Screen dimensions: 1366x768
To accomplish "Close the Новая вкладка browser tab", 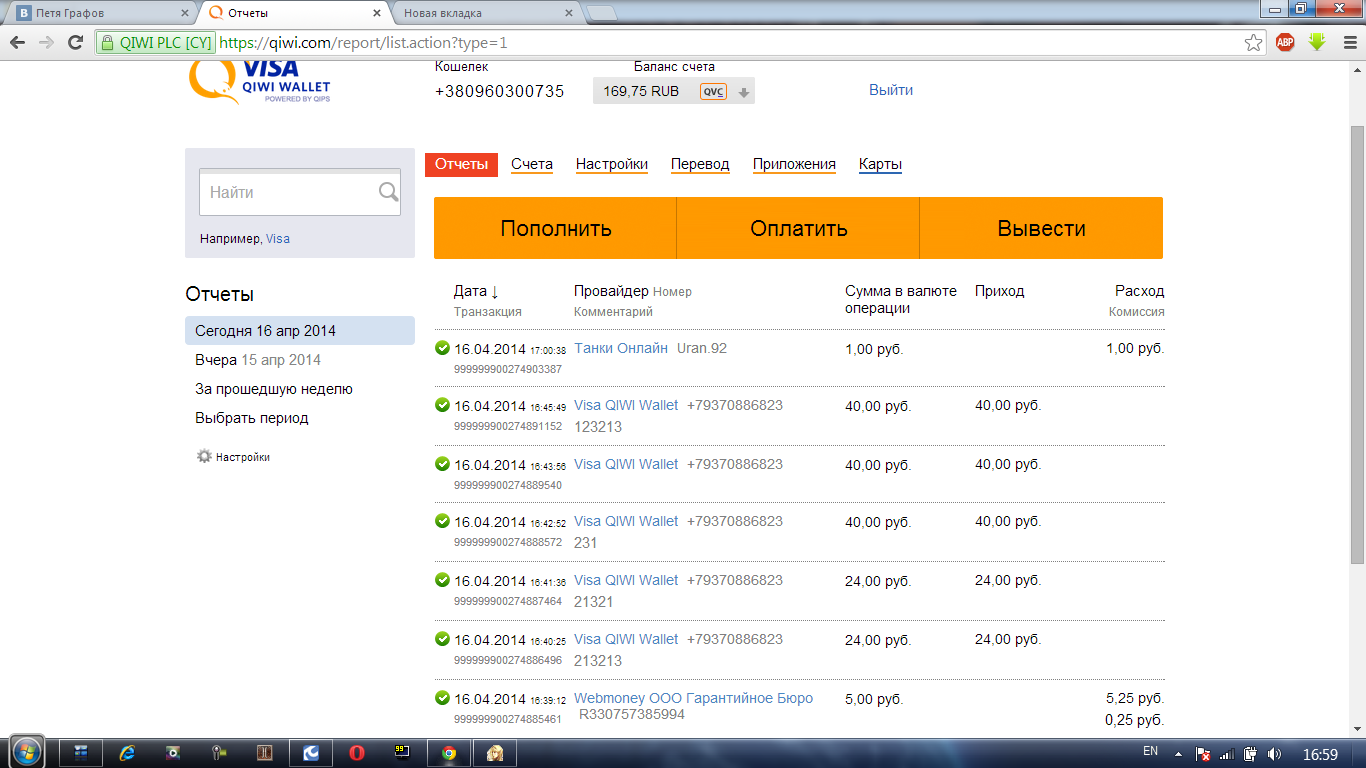I will tap(569, 14).
